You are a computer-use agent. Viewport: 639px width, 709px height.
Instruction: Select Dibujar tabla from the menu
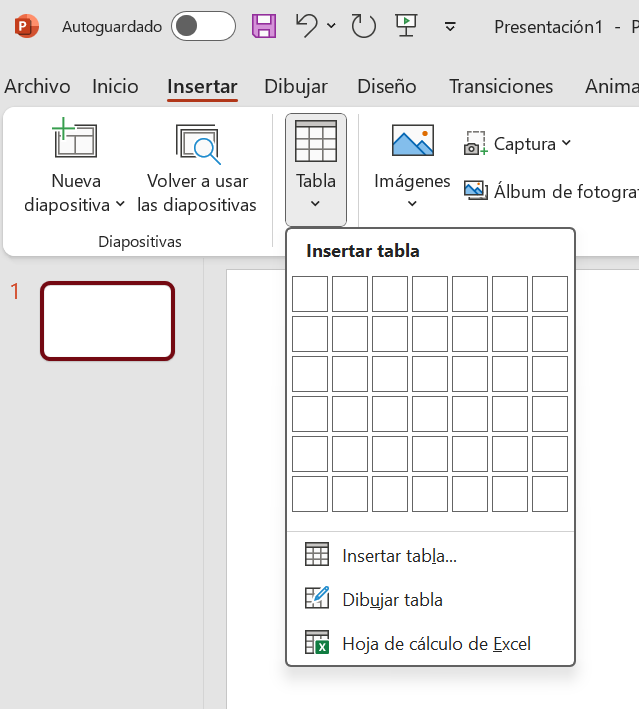point(392,600)
